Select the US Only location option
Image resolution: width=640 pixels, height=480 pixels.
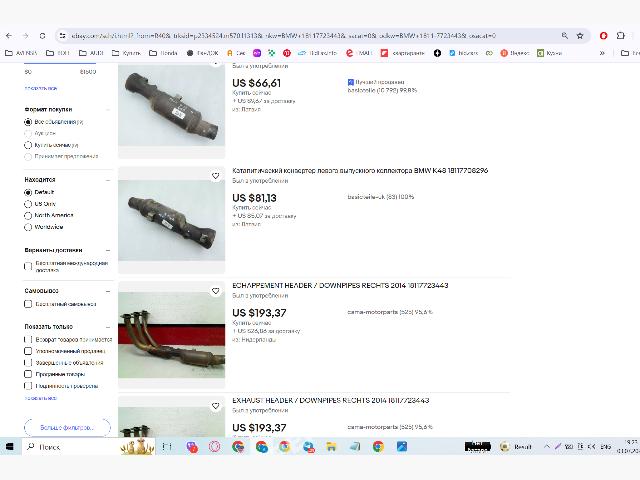tap(28, 203)
